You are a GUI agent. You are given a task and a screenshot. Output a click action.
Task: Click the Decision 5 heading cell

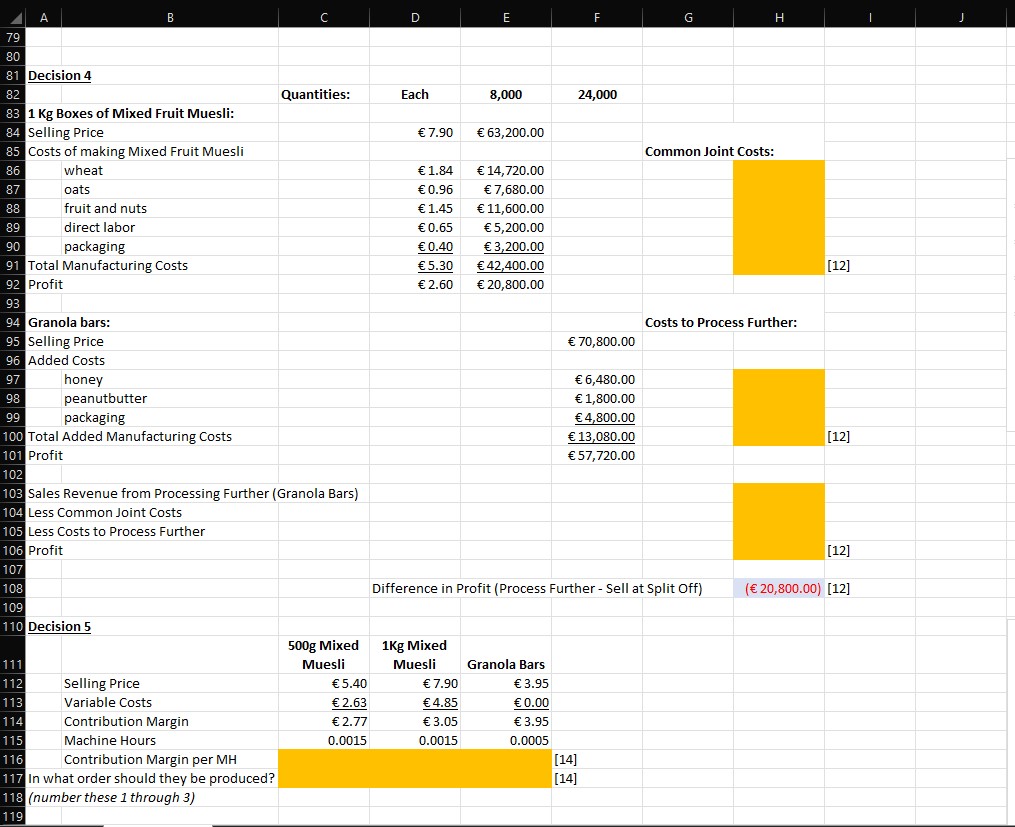[x=59, y=626]
